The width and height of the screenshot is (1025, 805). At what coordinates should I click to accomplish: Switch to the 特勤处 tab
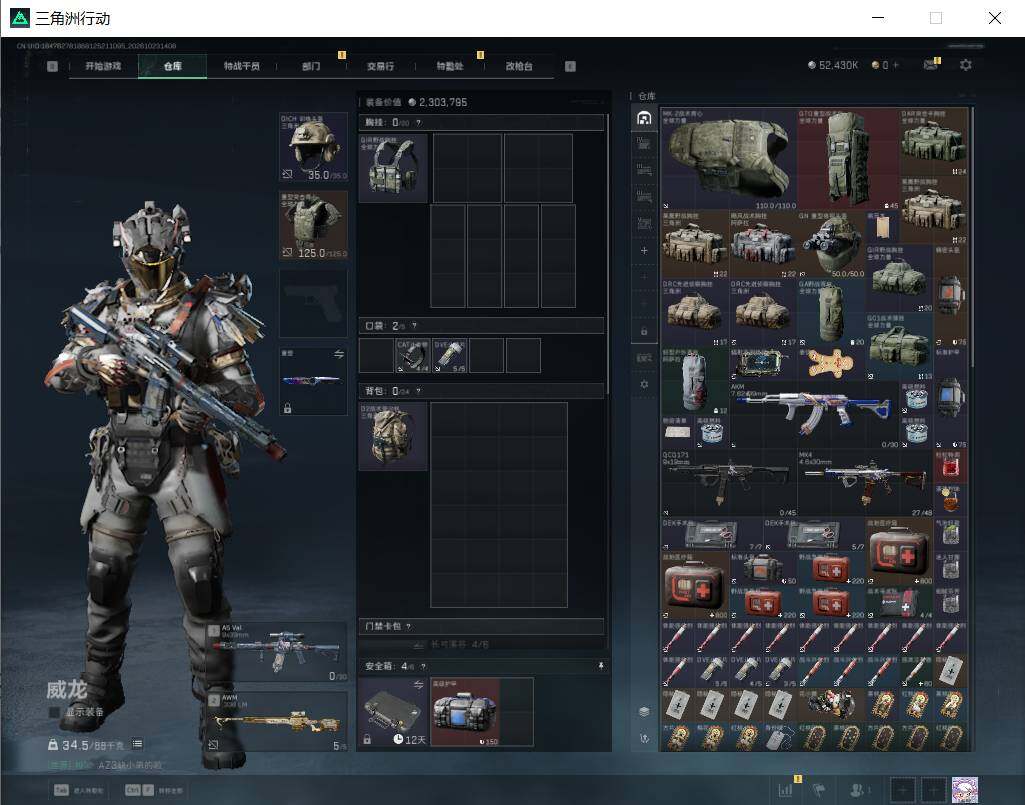click(x=450, y=66)
